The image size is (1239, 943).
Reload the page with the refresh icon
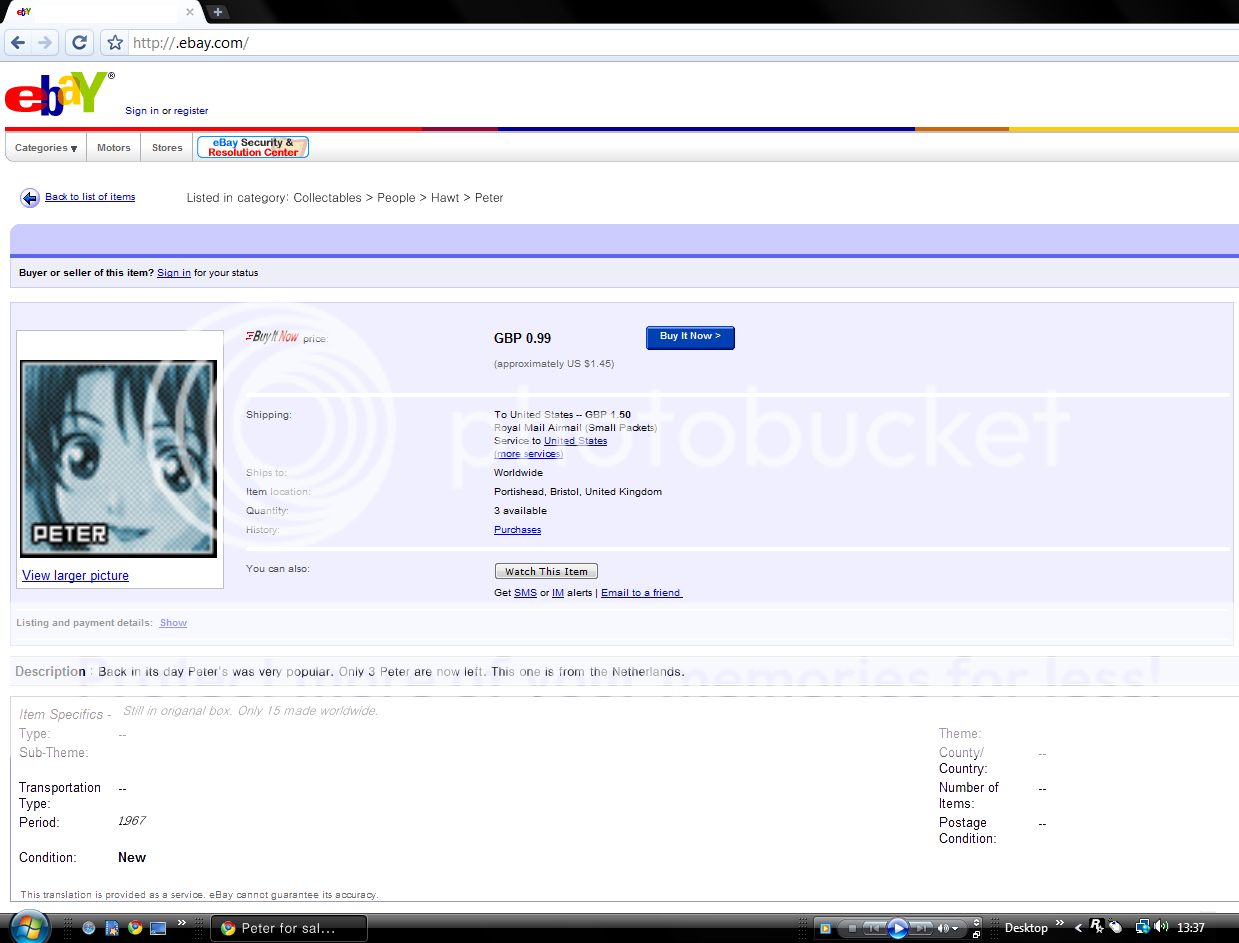pyautogui.click(x=80, y=43)
